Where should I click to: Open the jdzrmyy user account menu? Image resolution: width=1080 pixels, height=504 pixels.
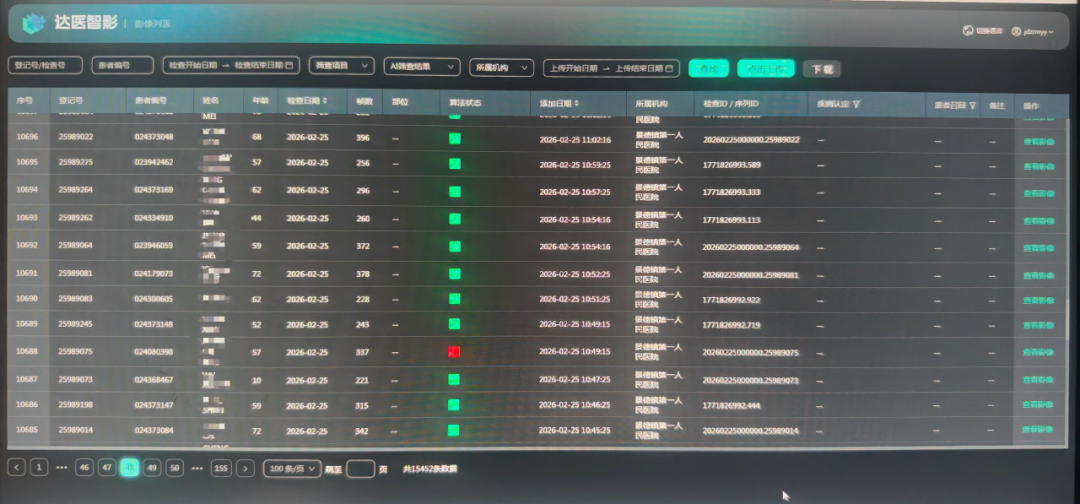pyautogui.click(x=1032, y=31)
